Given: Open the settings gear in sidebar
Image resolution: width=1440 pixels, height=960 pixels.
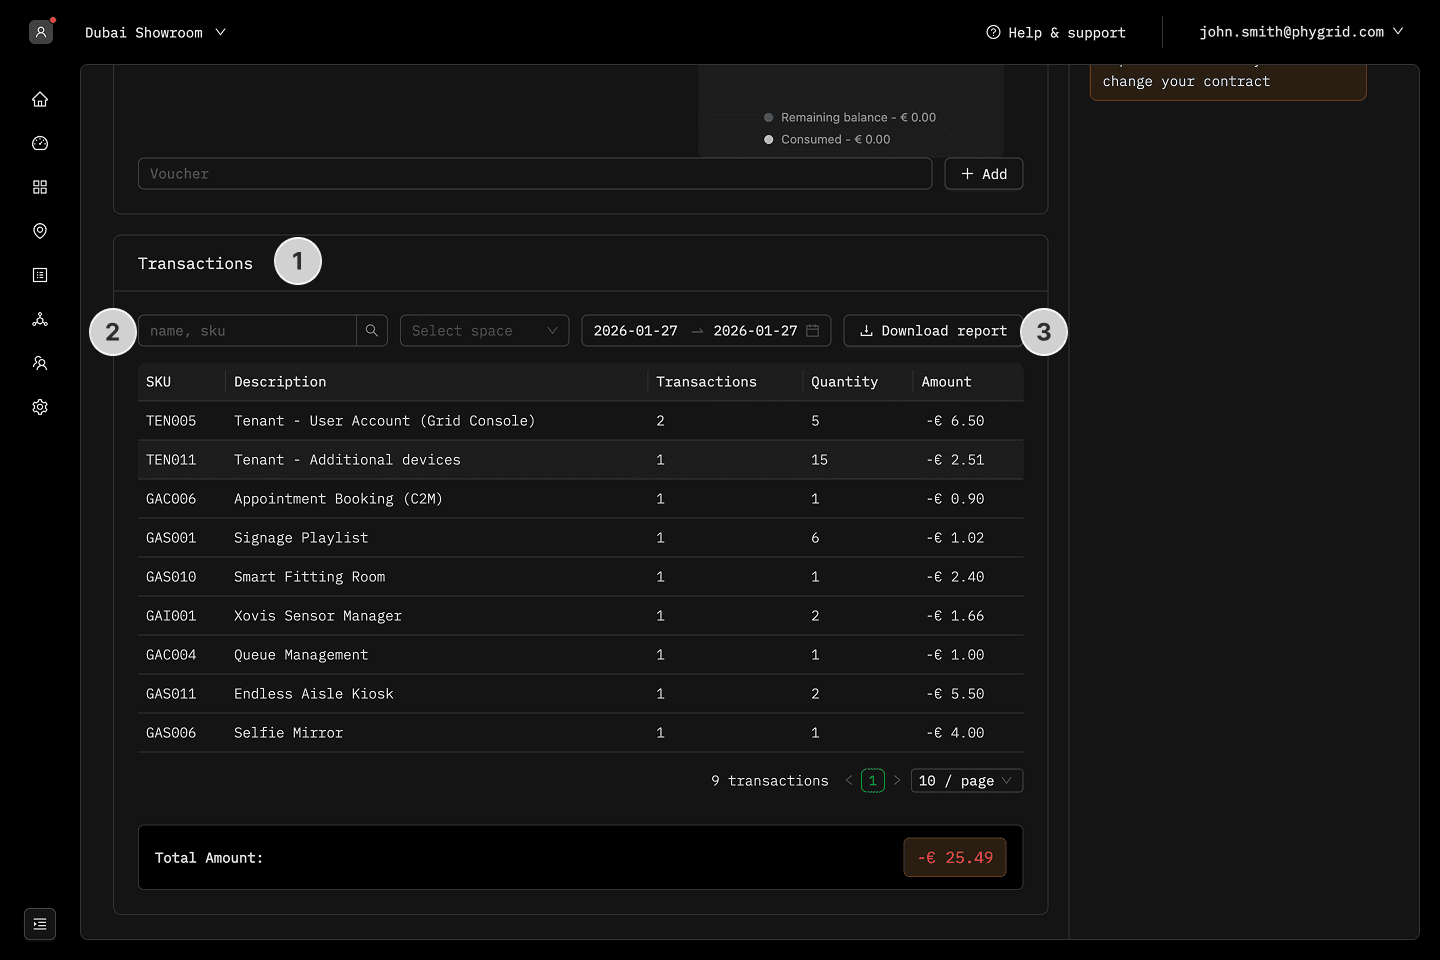Looking at the screenshot, I should point(40,407).
